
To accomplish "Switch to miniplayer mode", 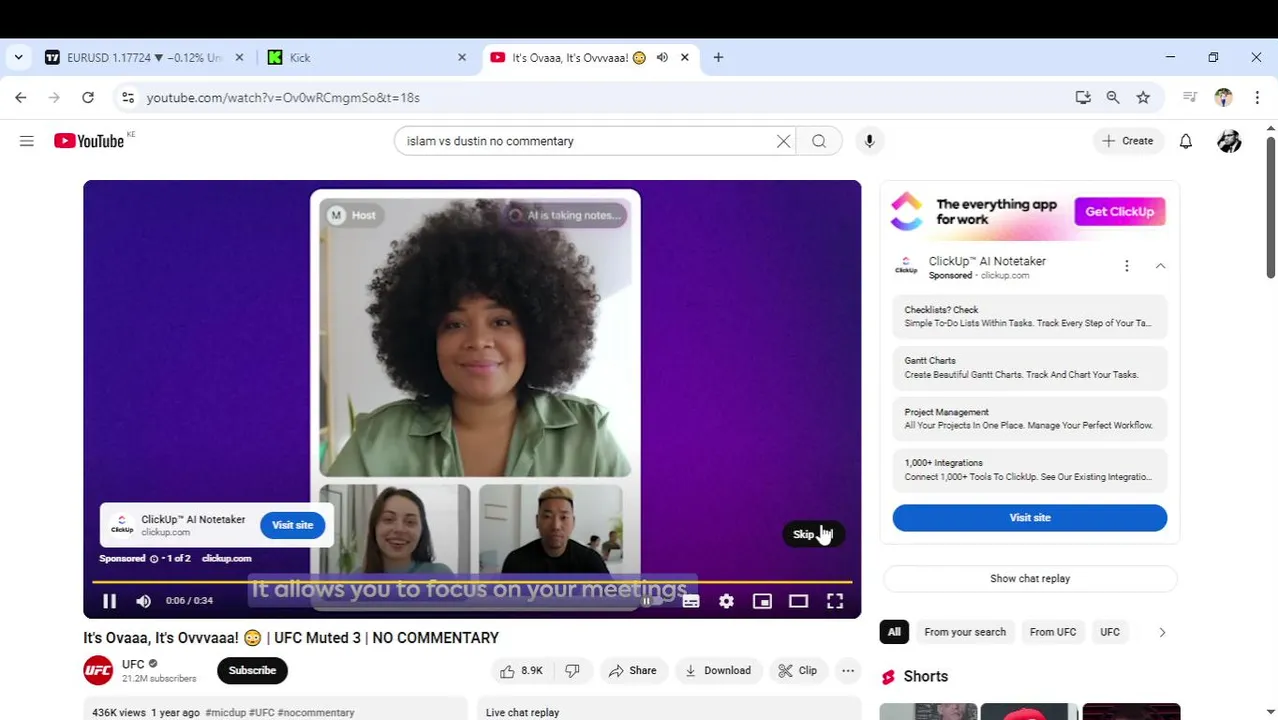I will (x=762, y=601).
